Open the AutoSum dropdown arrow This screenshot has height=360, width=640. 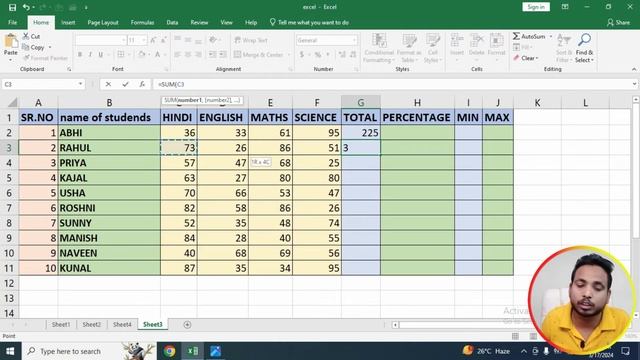point(551,37)
